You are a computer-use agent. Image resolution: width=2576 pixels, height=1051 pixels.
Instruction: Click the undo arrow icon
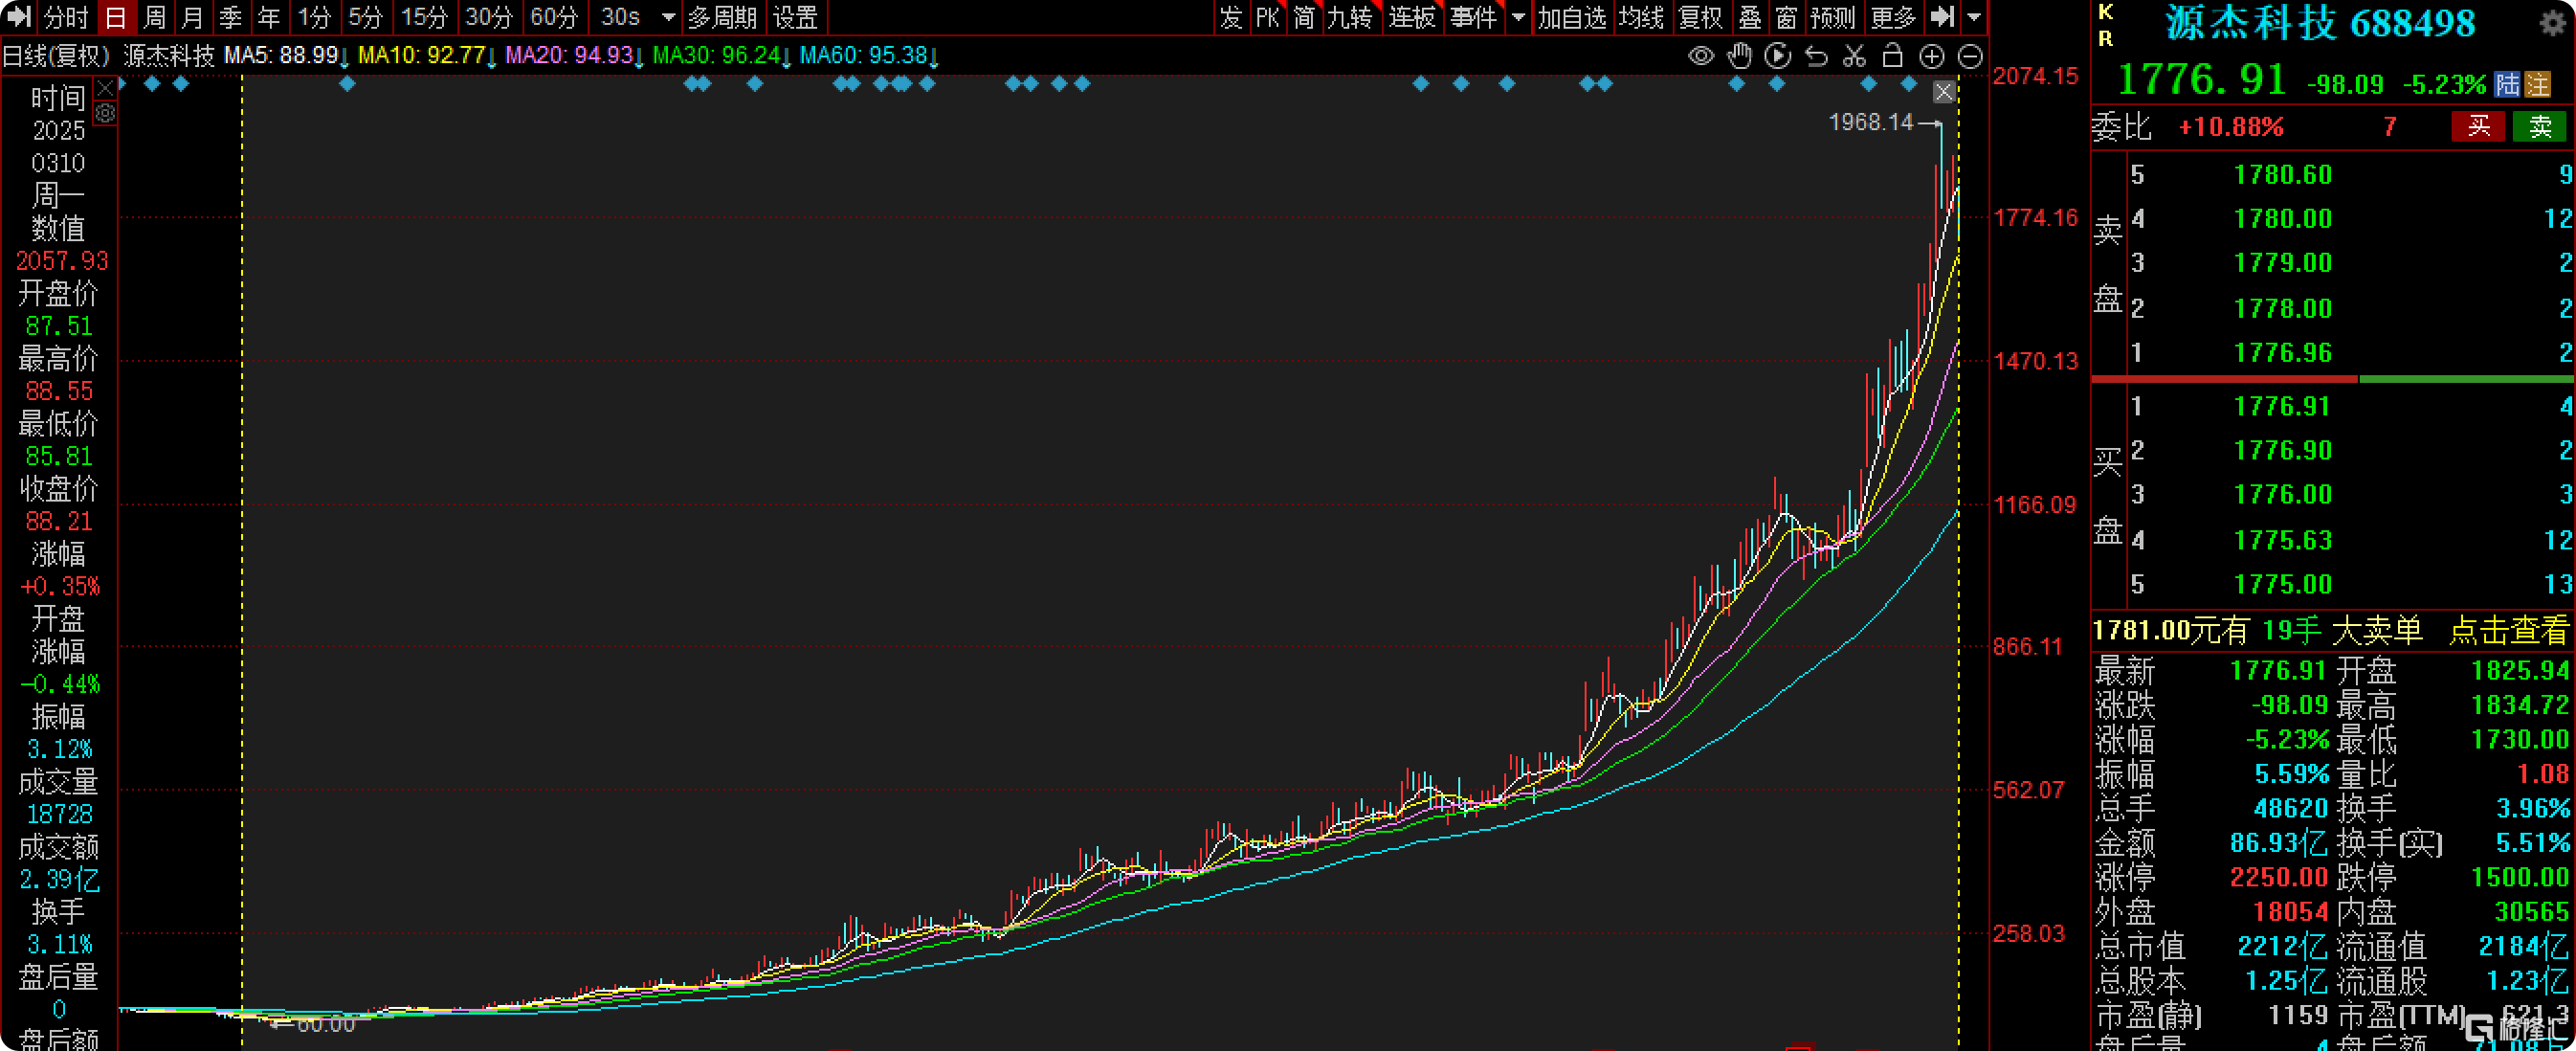coord(1816,56)
